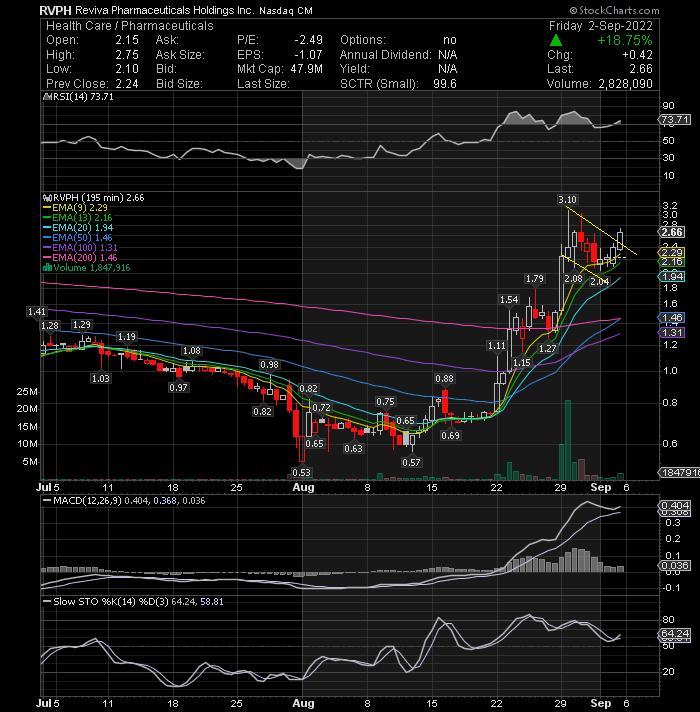Click the tall green volume bar near Aug 29

(567, 440)
